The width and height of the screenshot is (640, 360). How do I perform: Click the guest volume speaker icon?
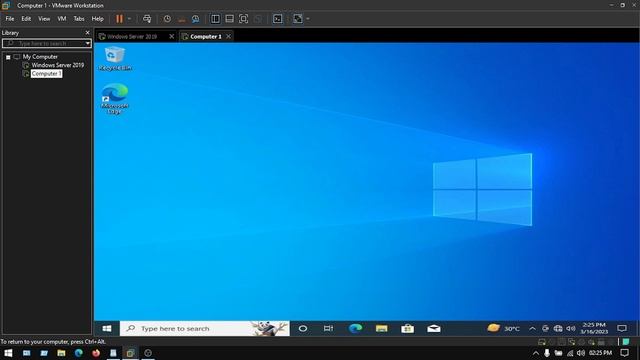point(571,329)
